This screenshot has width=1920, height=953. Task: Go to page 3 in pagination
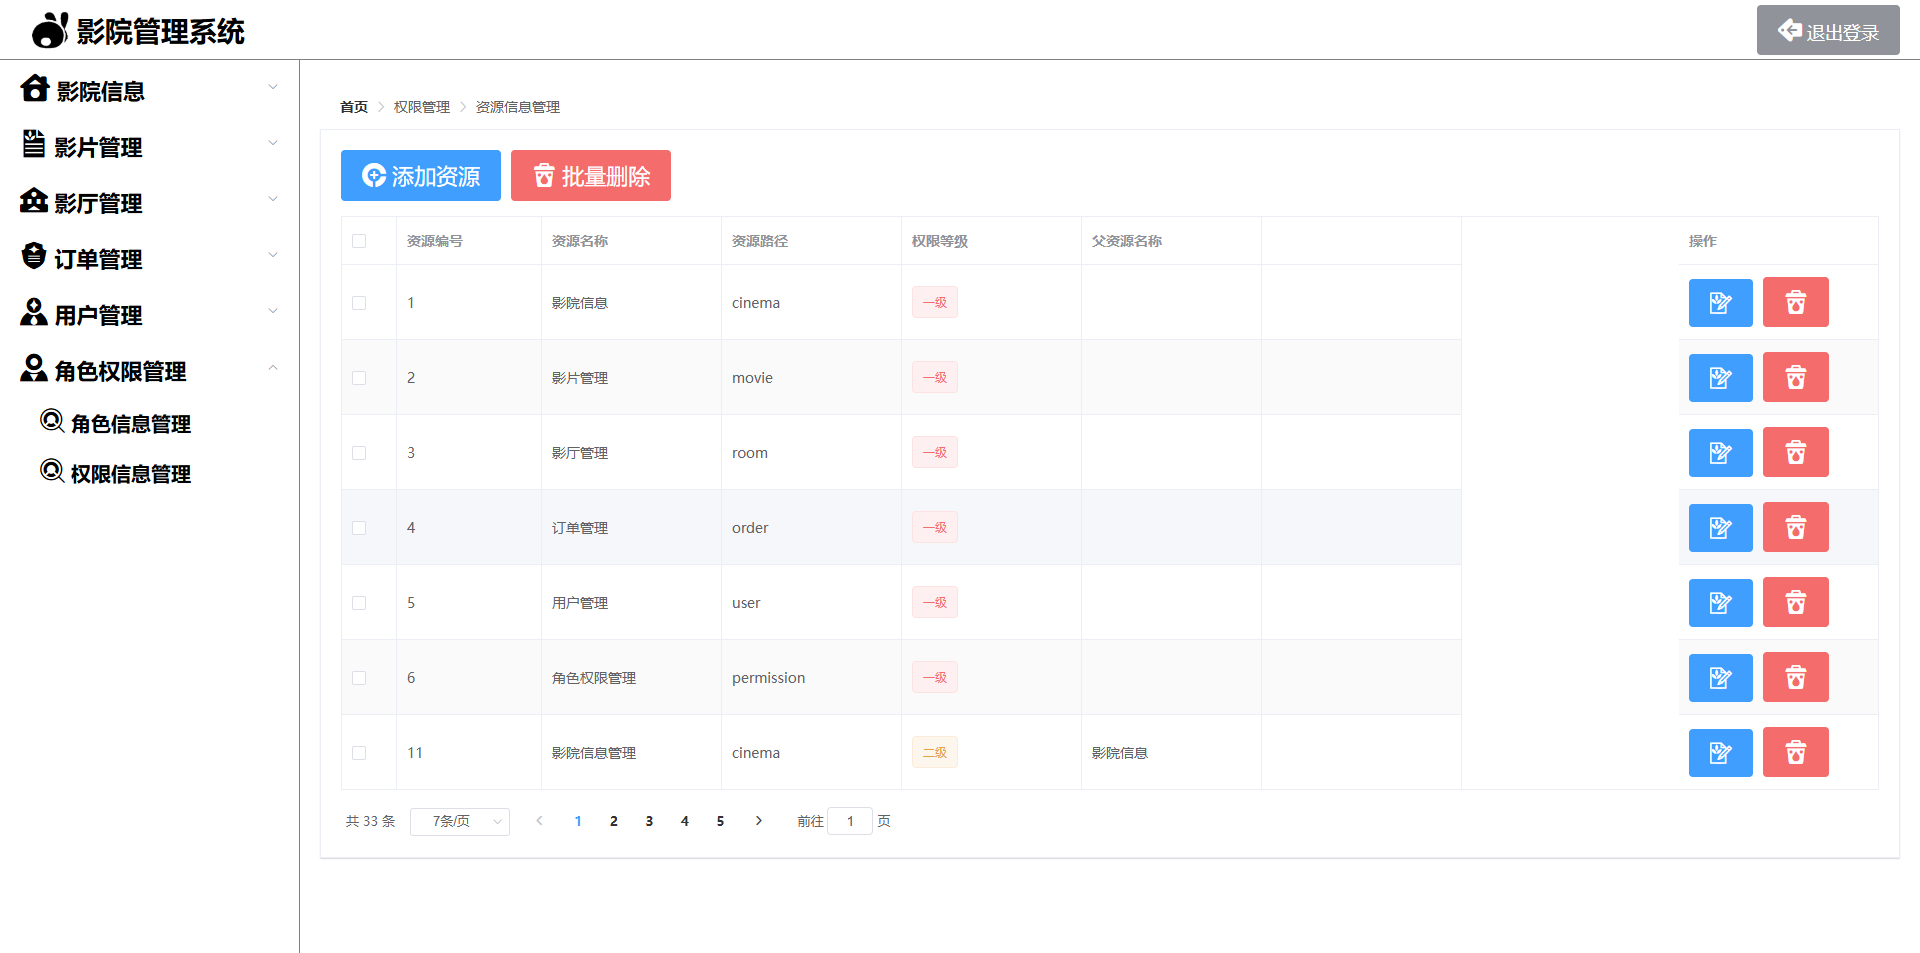pyautogui.click(x=649, y=820)
